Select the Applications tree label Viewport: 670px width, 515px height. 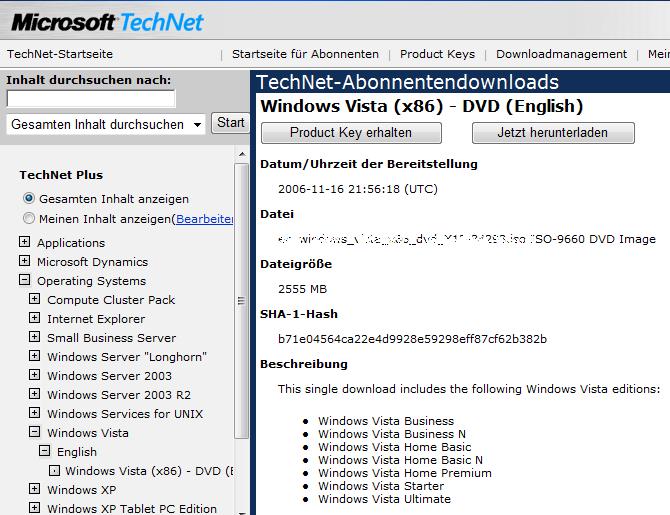pyautogui.click(x=71, y=243)
